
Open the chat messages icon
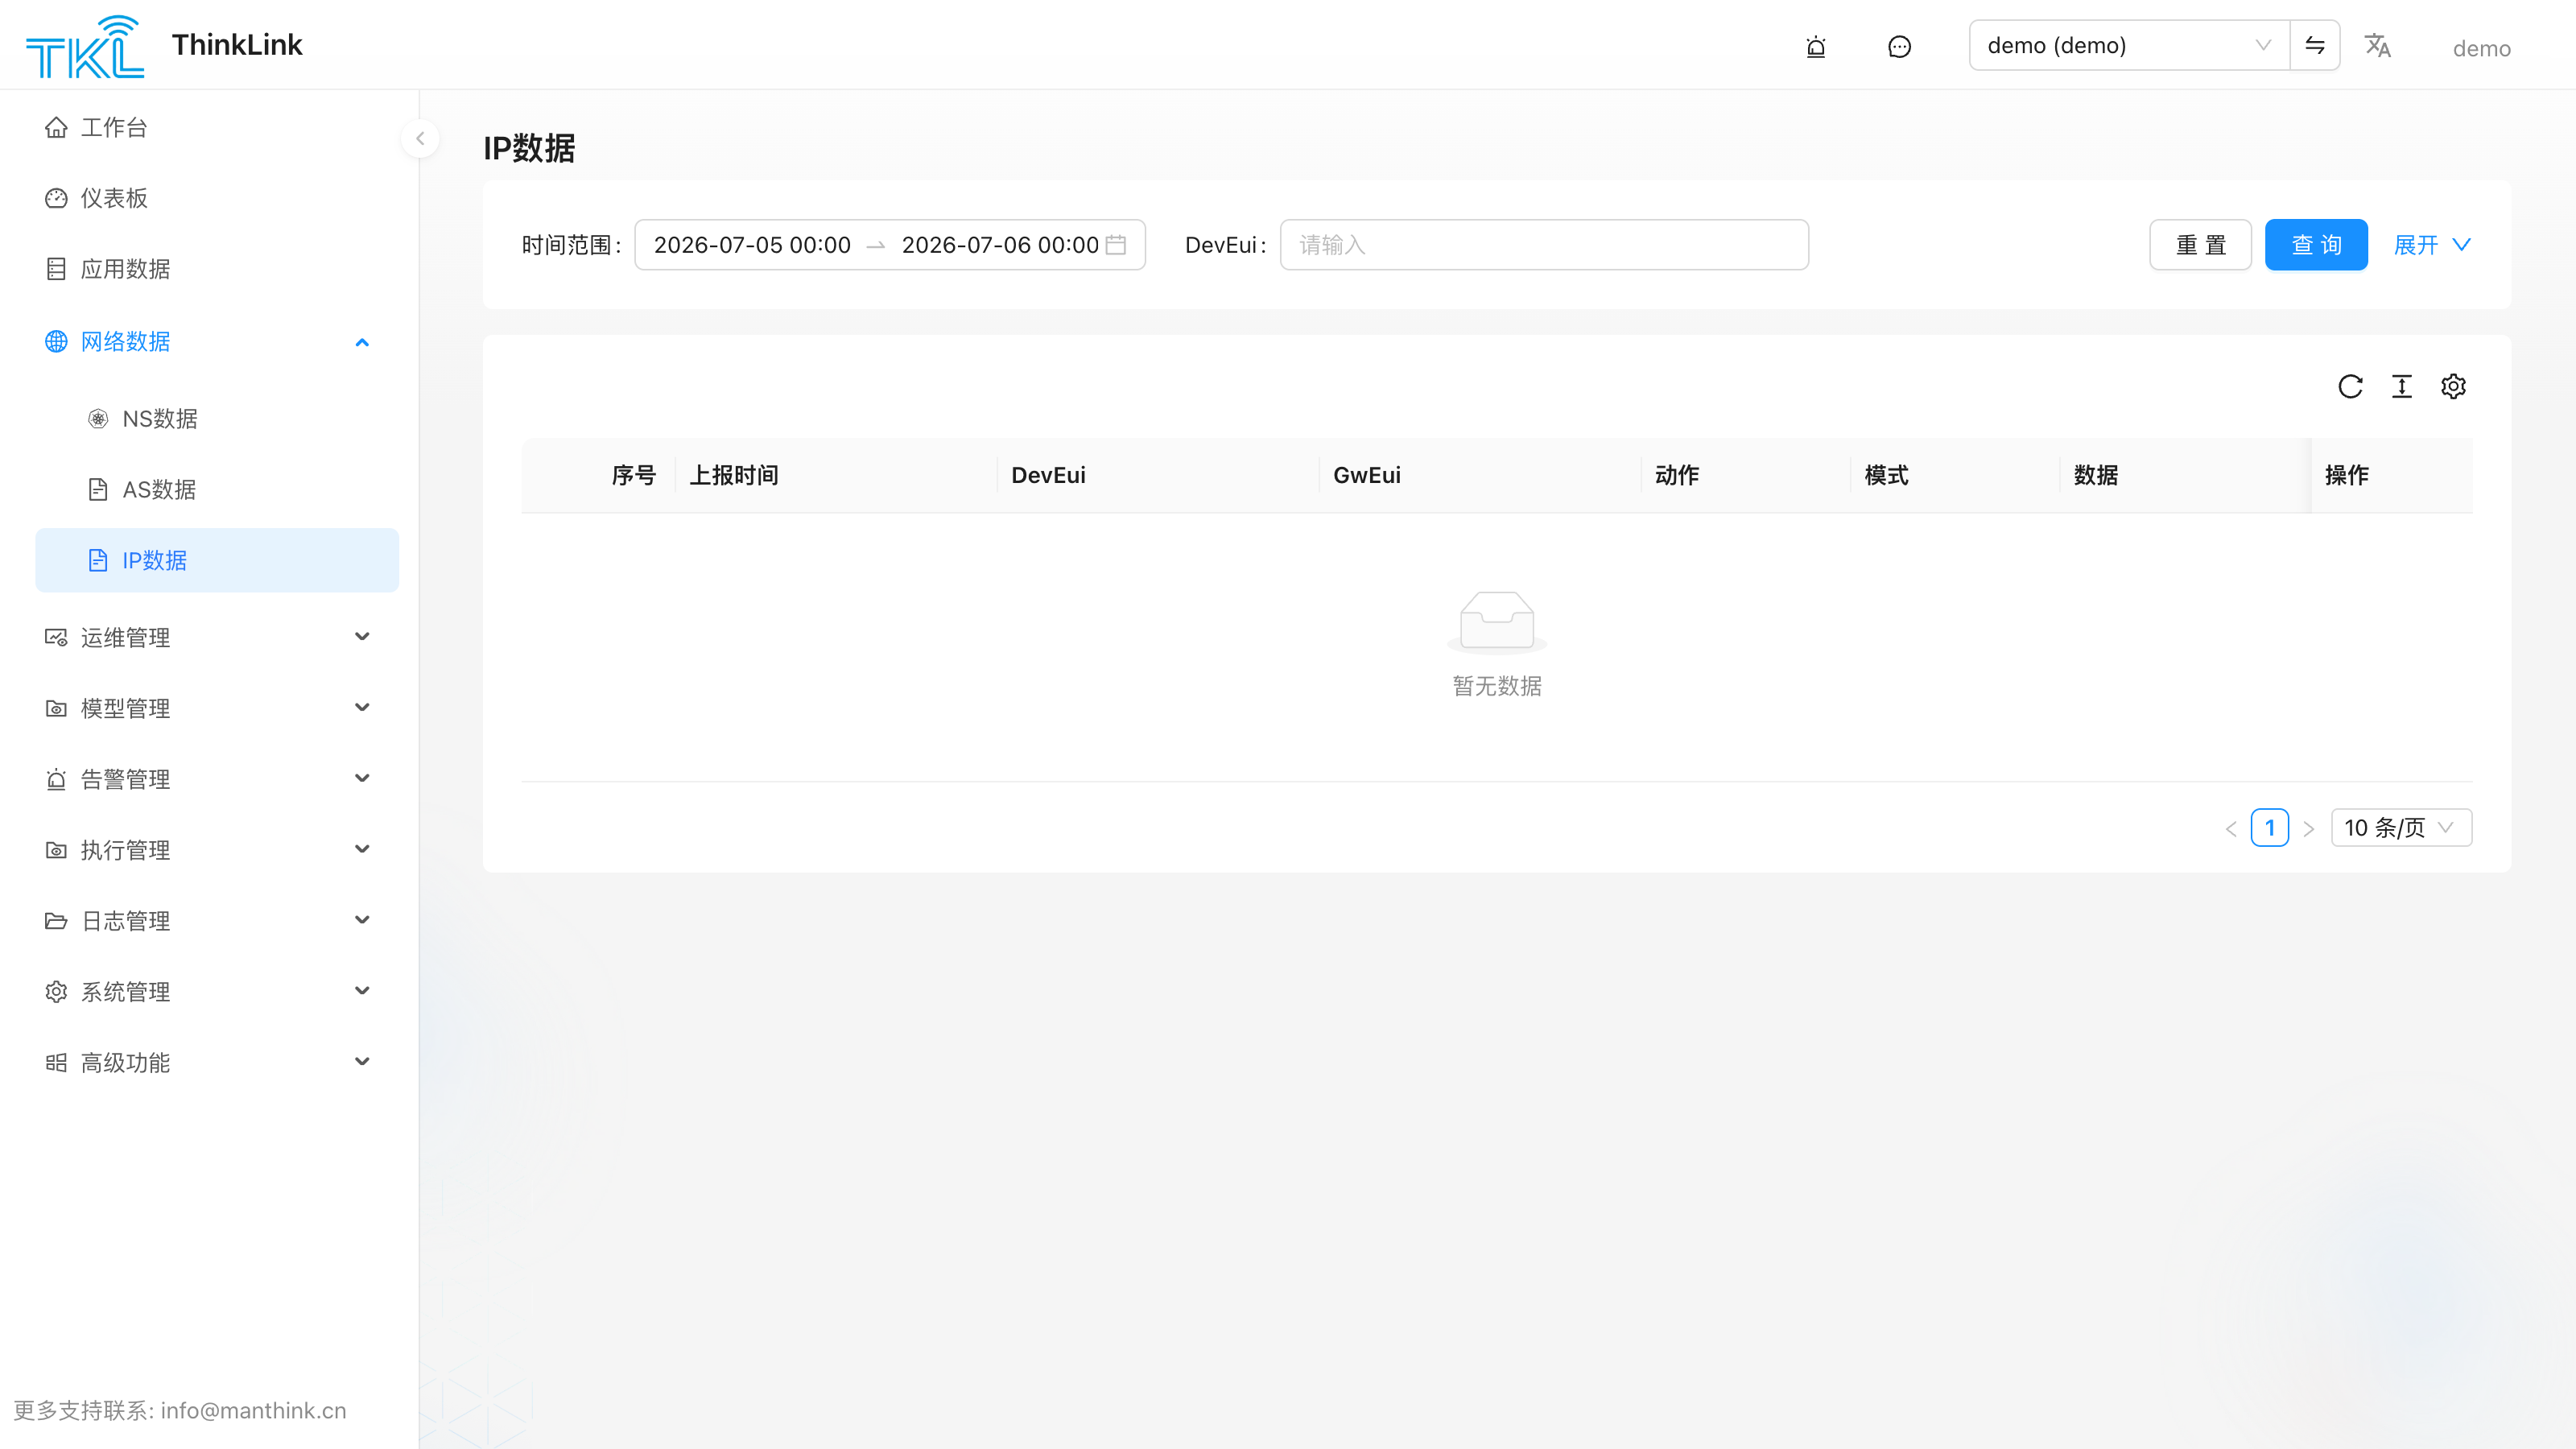point(1899,47)
